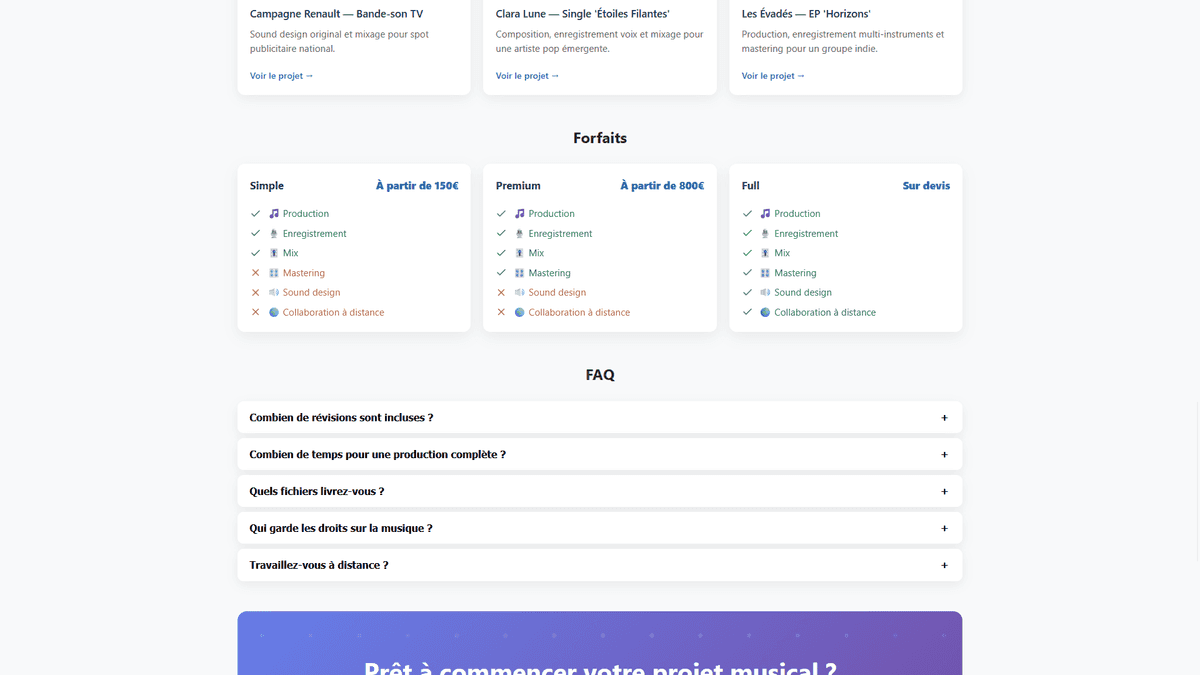The height and width of the screenshot is (675, 1200).
Task: Click the microphone icon in the Premium plan
Action: [520, 233]
